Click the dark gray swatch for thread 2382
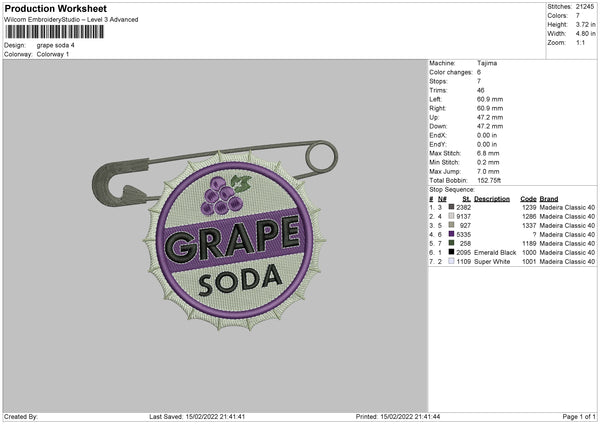Viewport: 600px width, 424px height. 451,207
